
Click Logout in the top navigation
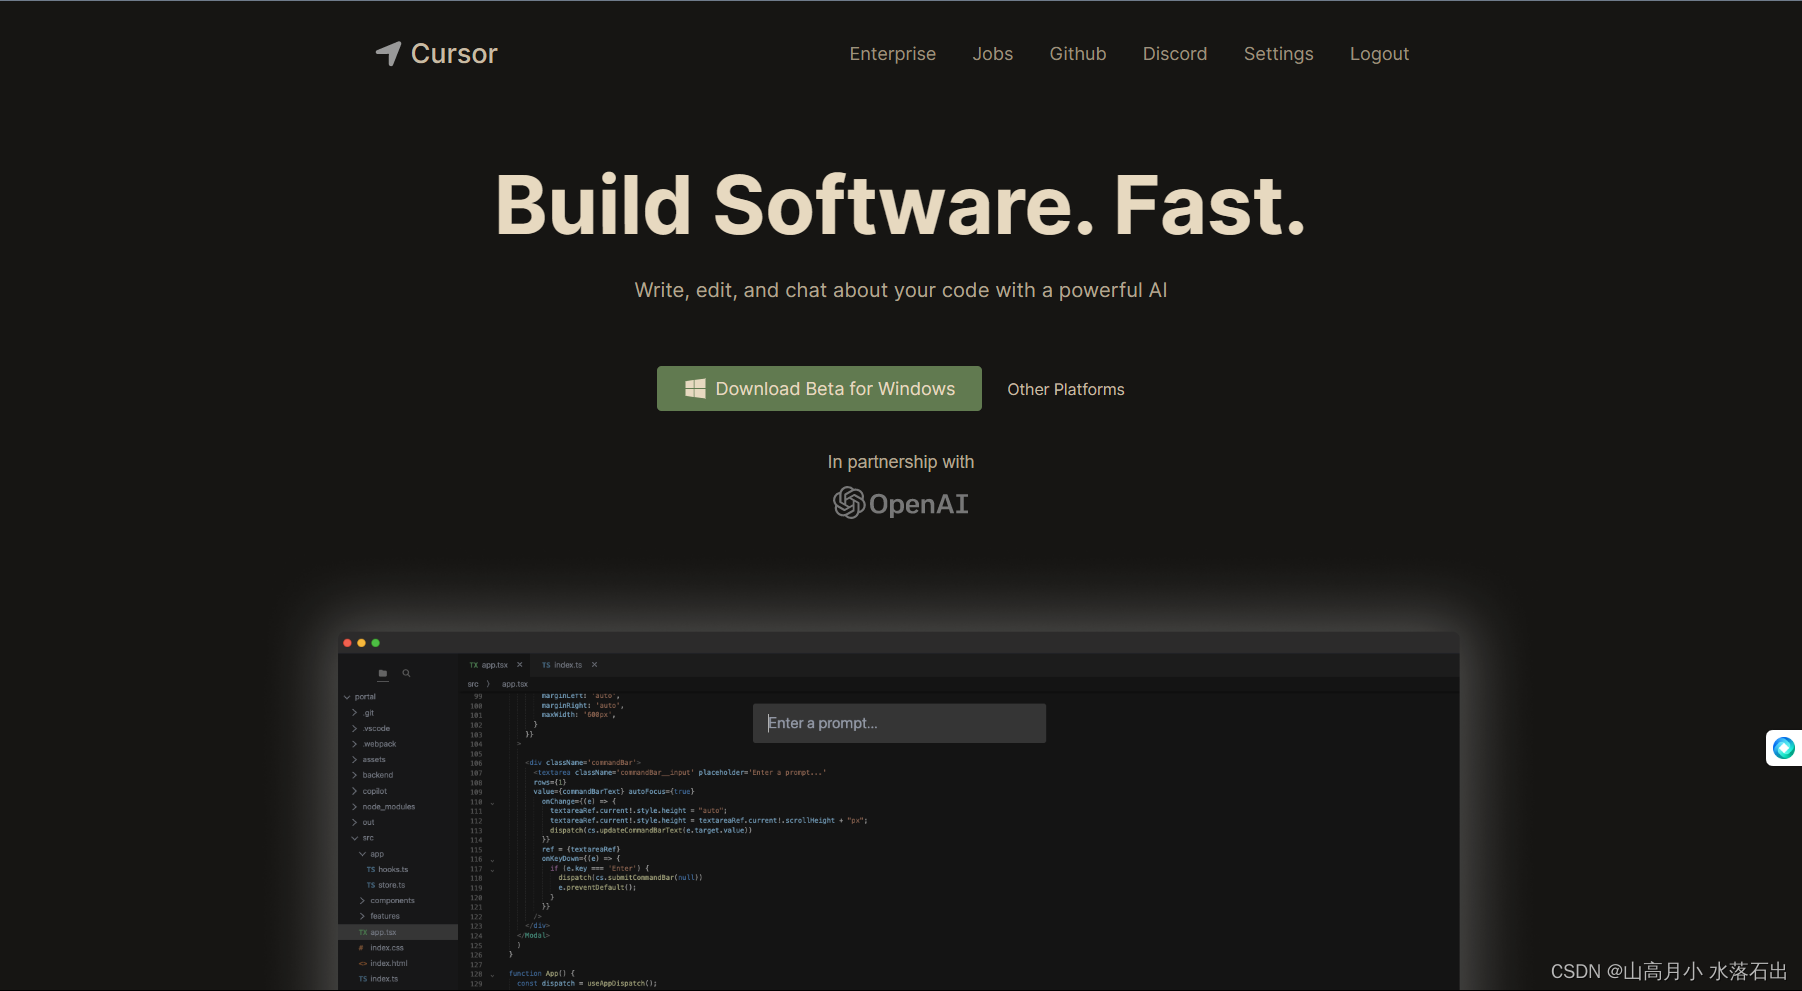[1379, 54]
